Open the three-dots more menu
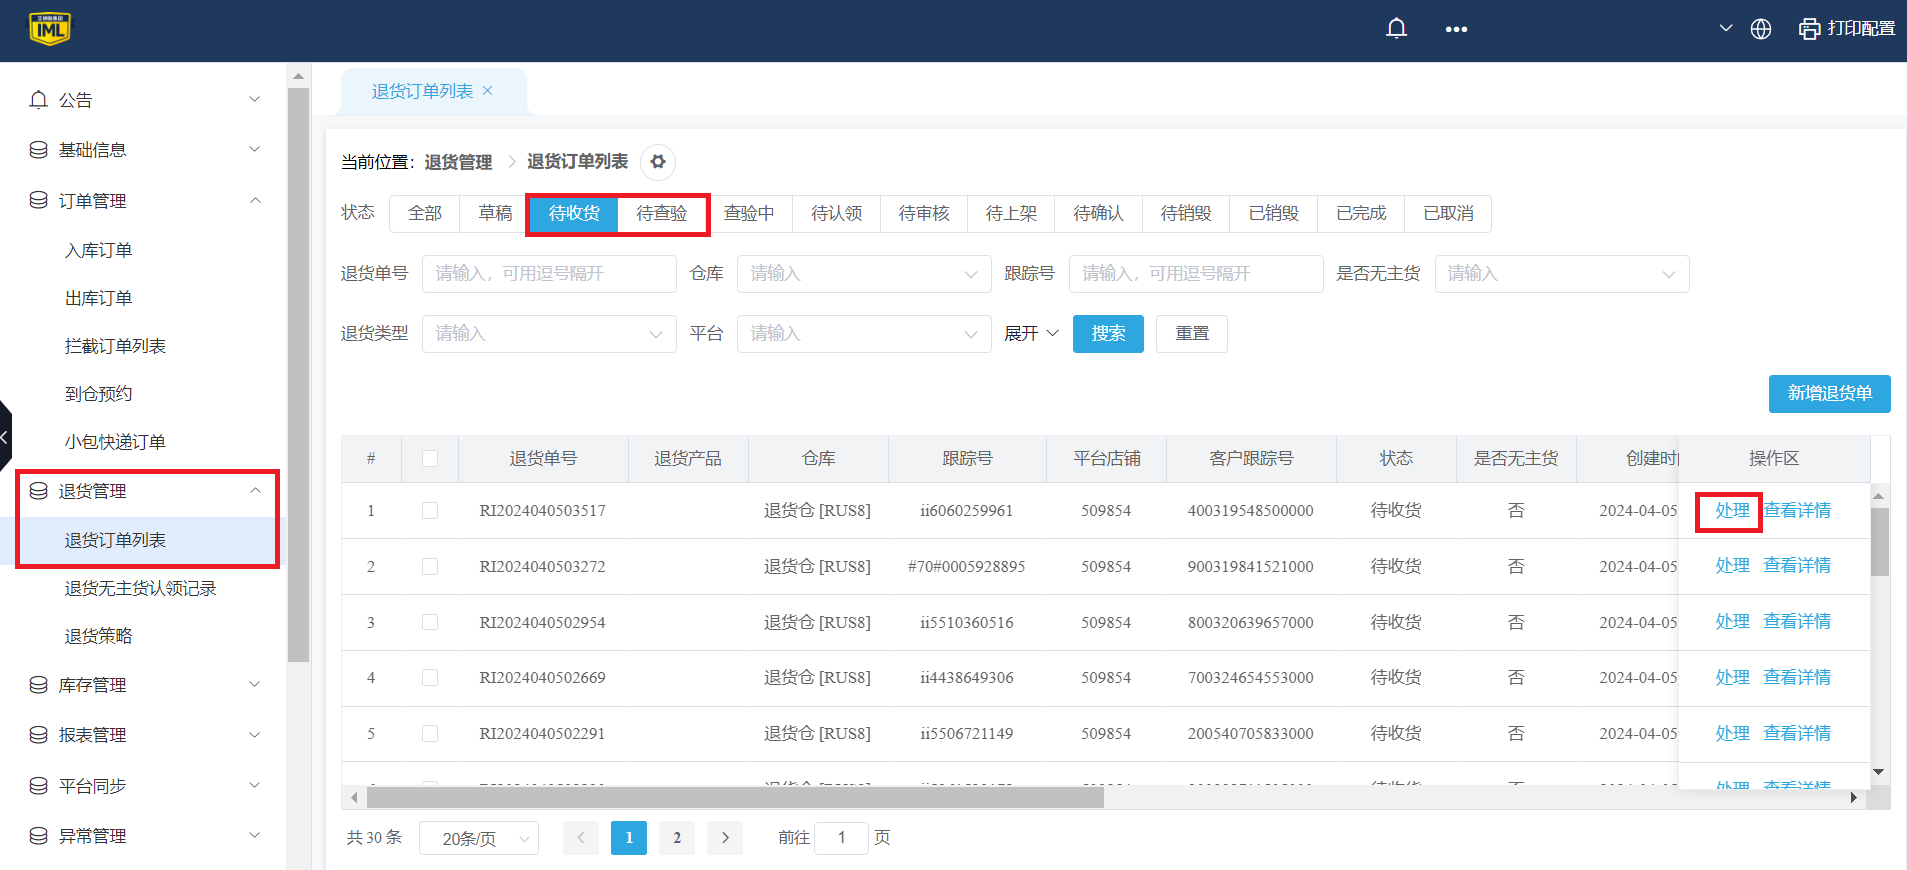1907x870 pixels. coord(1456,29)
